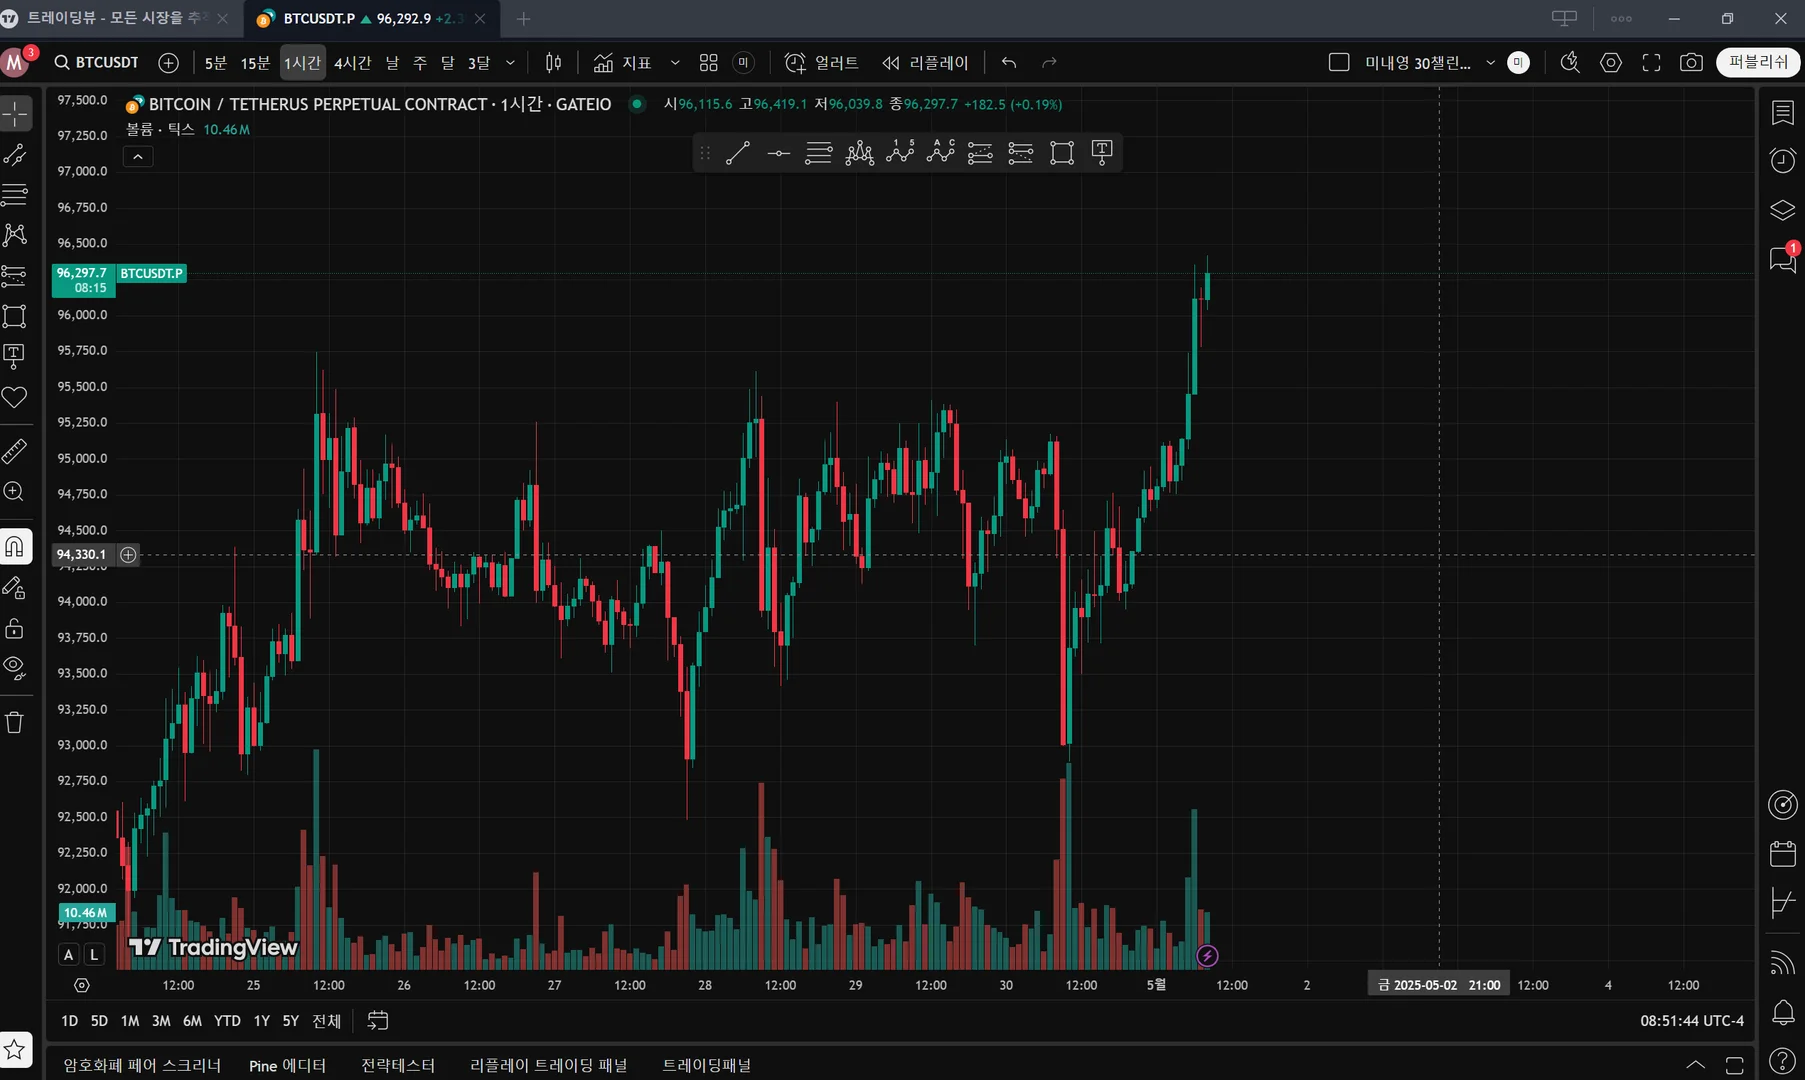Click the 퍼블리쉬 button
Viewport: 1805px width, 1080px height.
(x=1759, y=63)
